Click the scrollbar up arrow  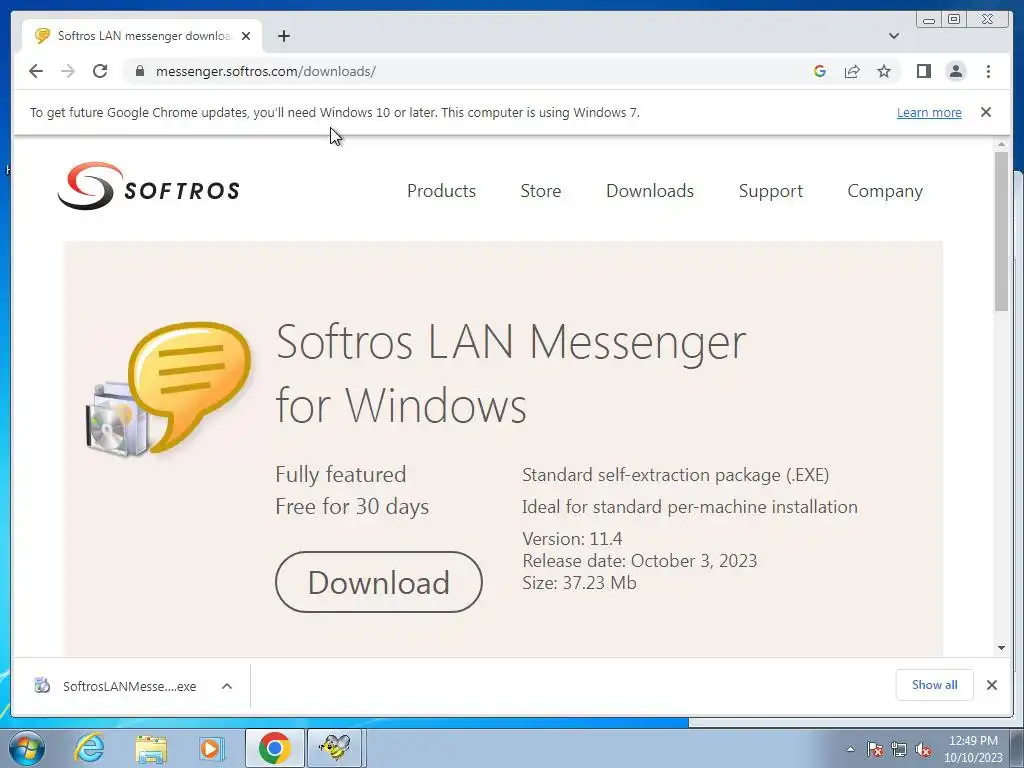click(1001, 144)
